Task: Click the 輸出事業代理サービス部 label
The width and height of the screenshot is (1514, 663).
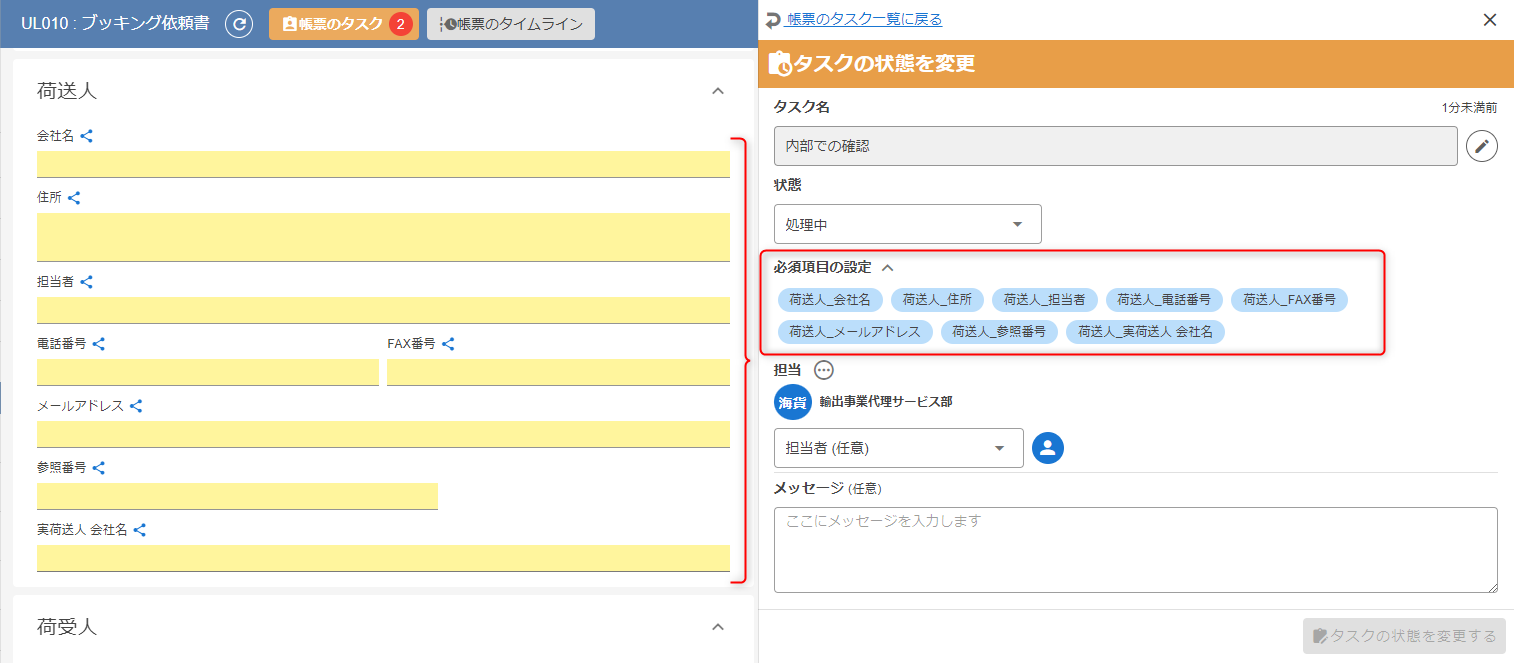Action: (x=886, y=402)
